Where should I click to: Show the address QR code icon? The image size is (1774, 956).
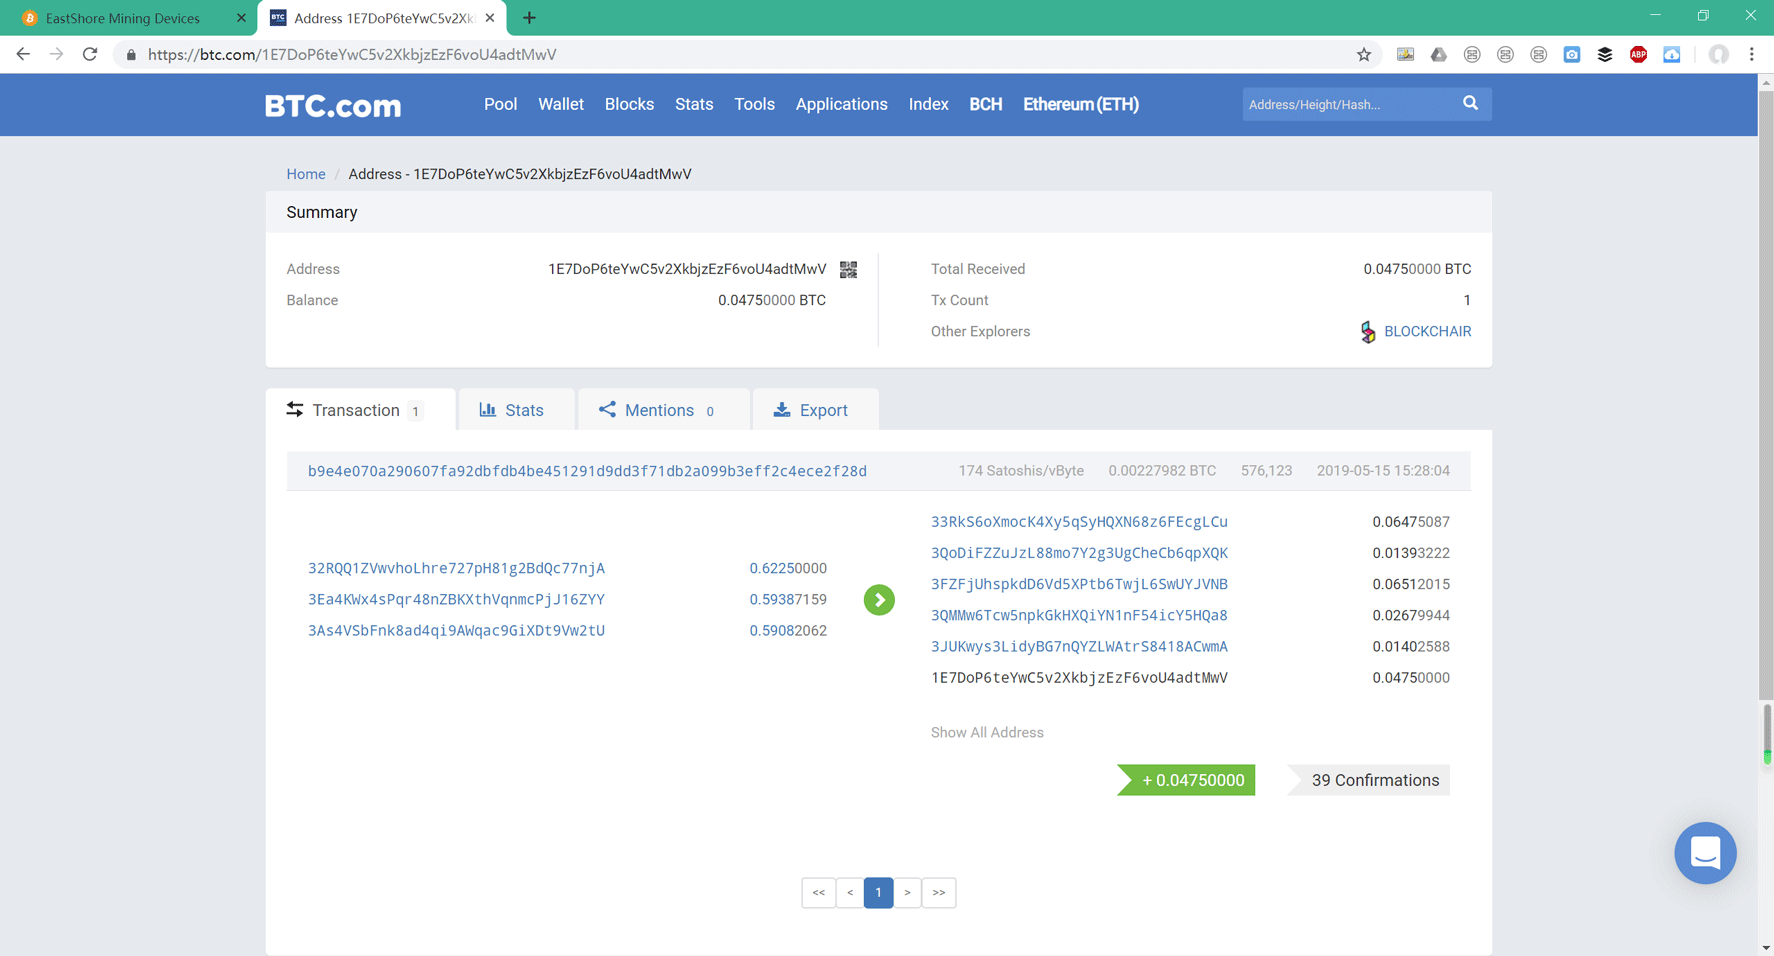[848, 269]
